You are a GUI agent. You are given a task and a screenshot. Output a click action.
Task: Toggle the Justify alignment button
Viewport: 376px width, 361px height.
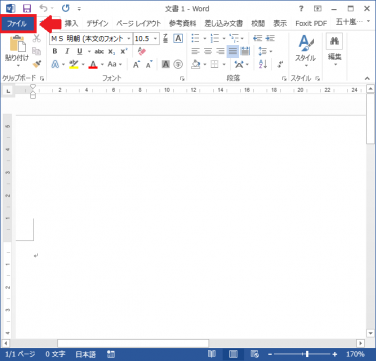(x=233, y=51)
